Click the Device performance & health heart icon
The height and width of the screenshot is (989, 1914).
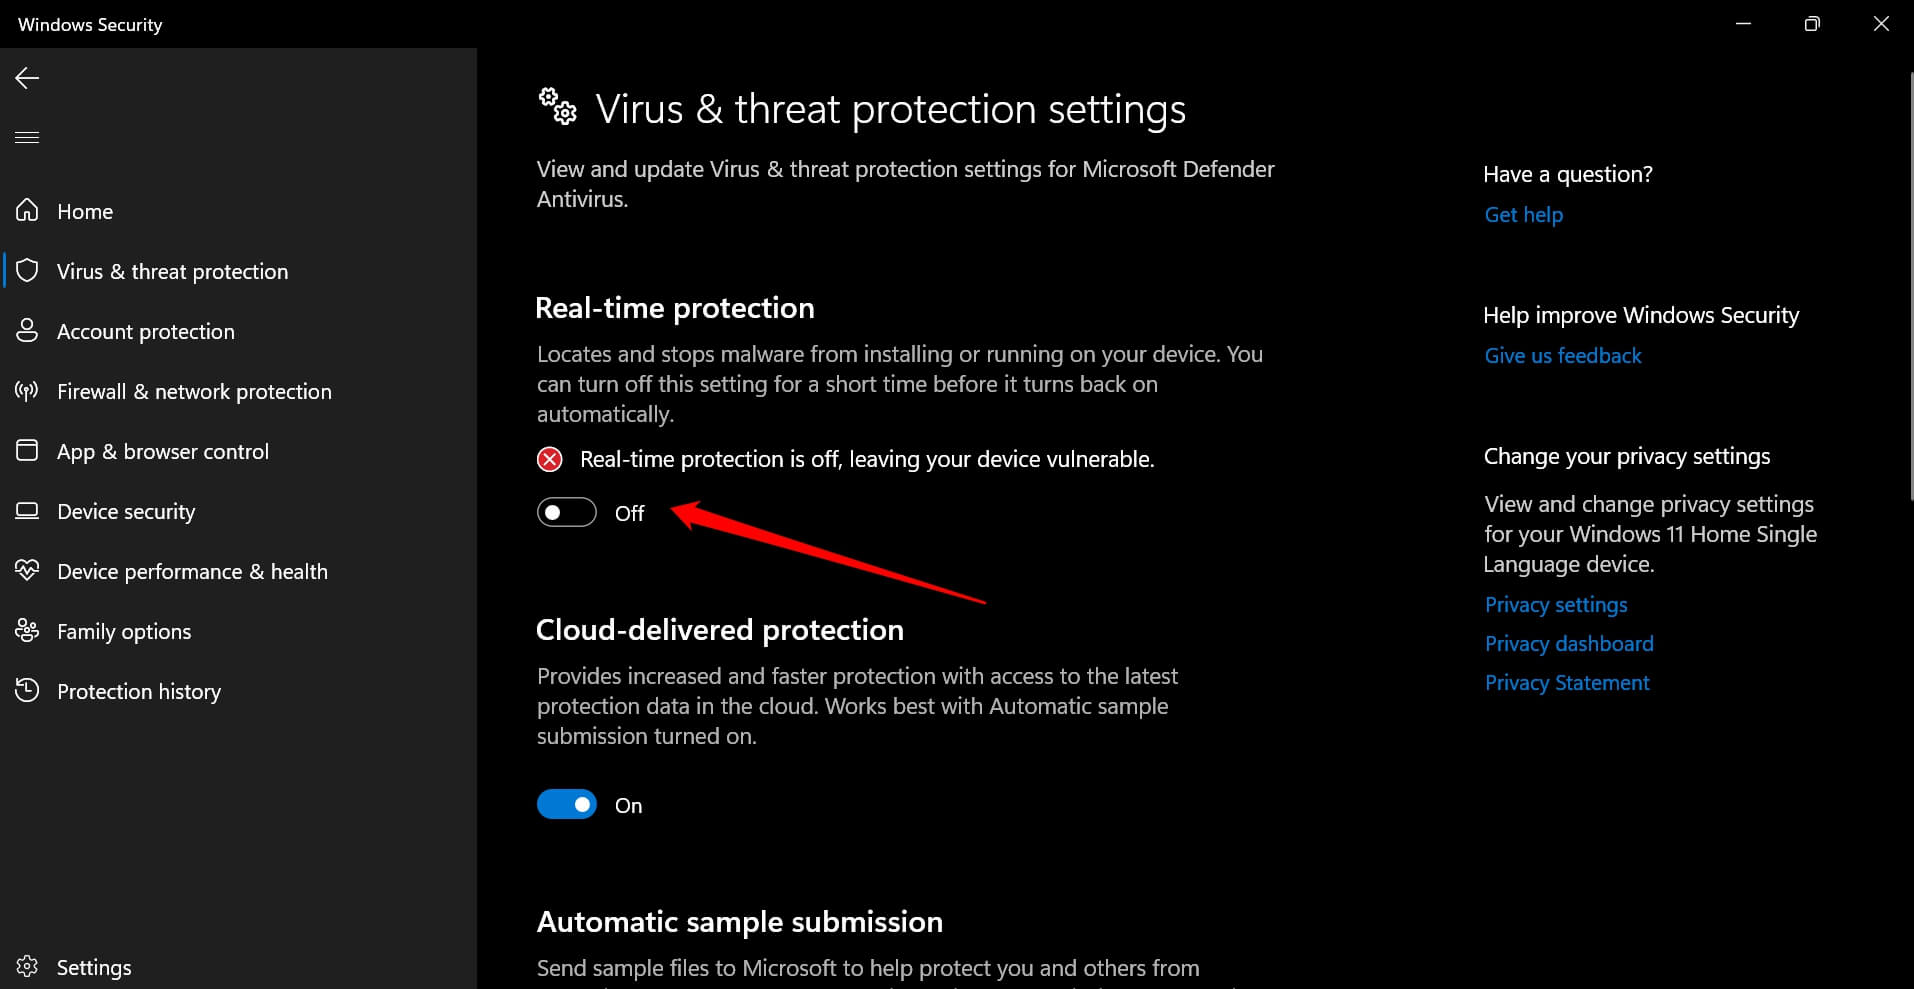point(27,571)
